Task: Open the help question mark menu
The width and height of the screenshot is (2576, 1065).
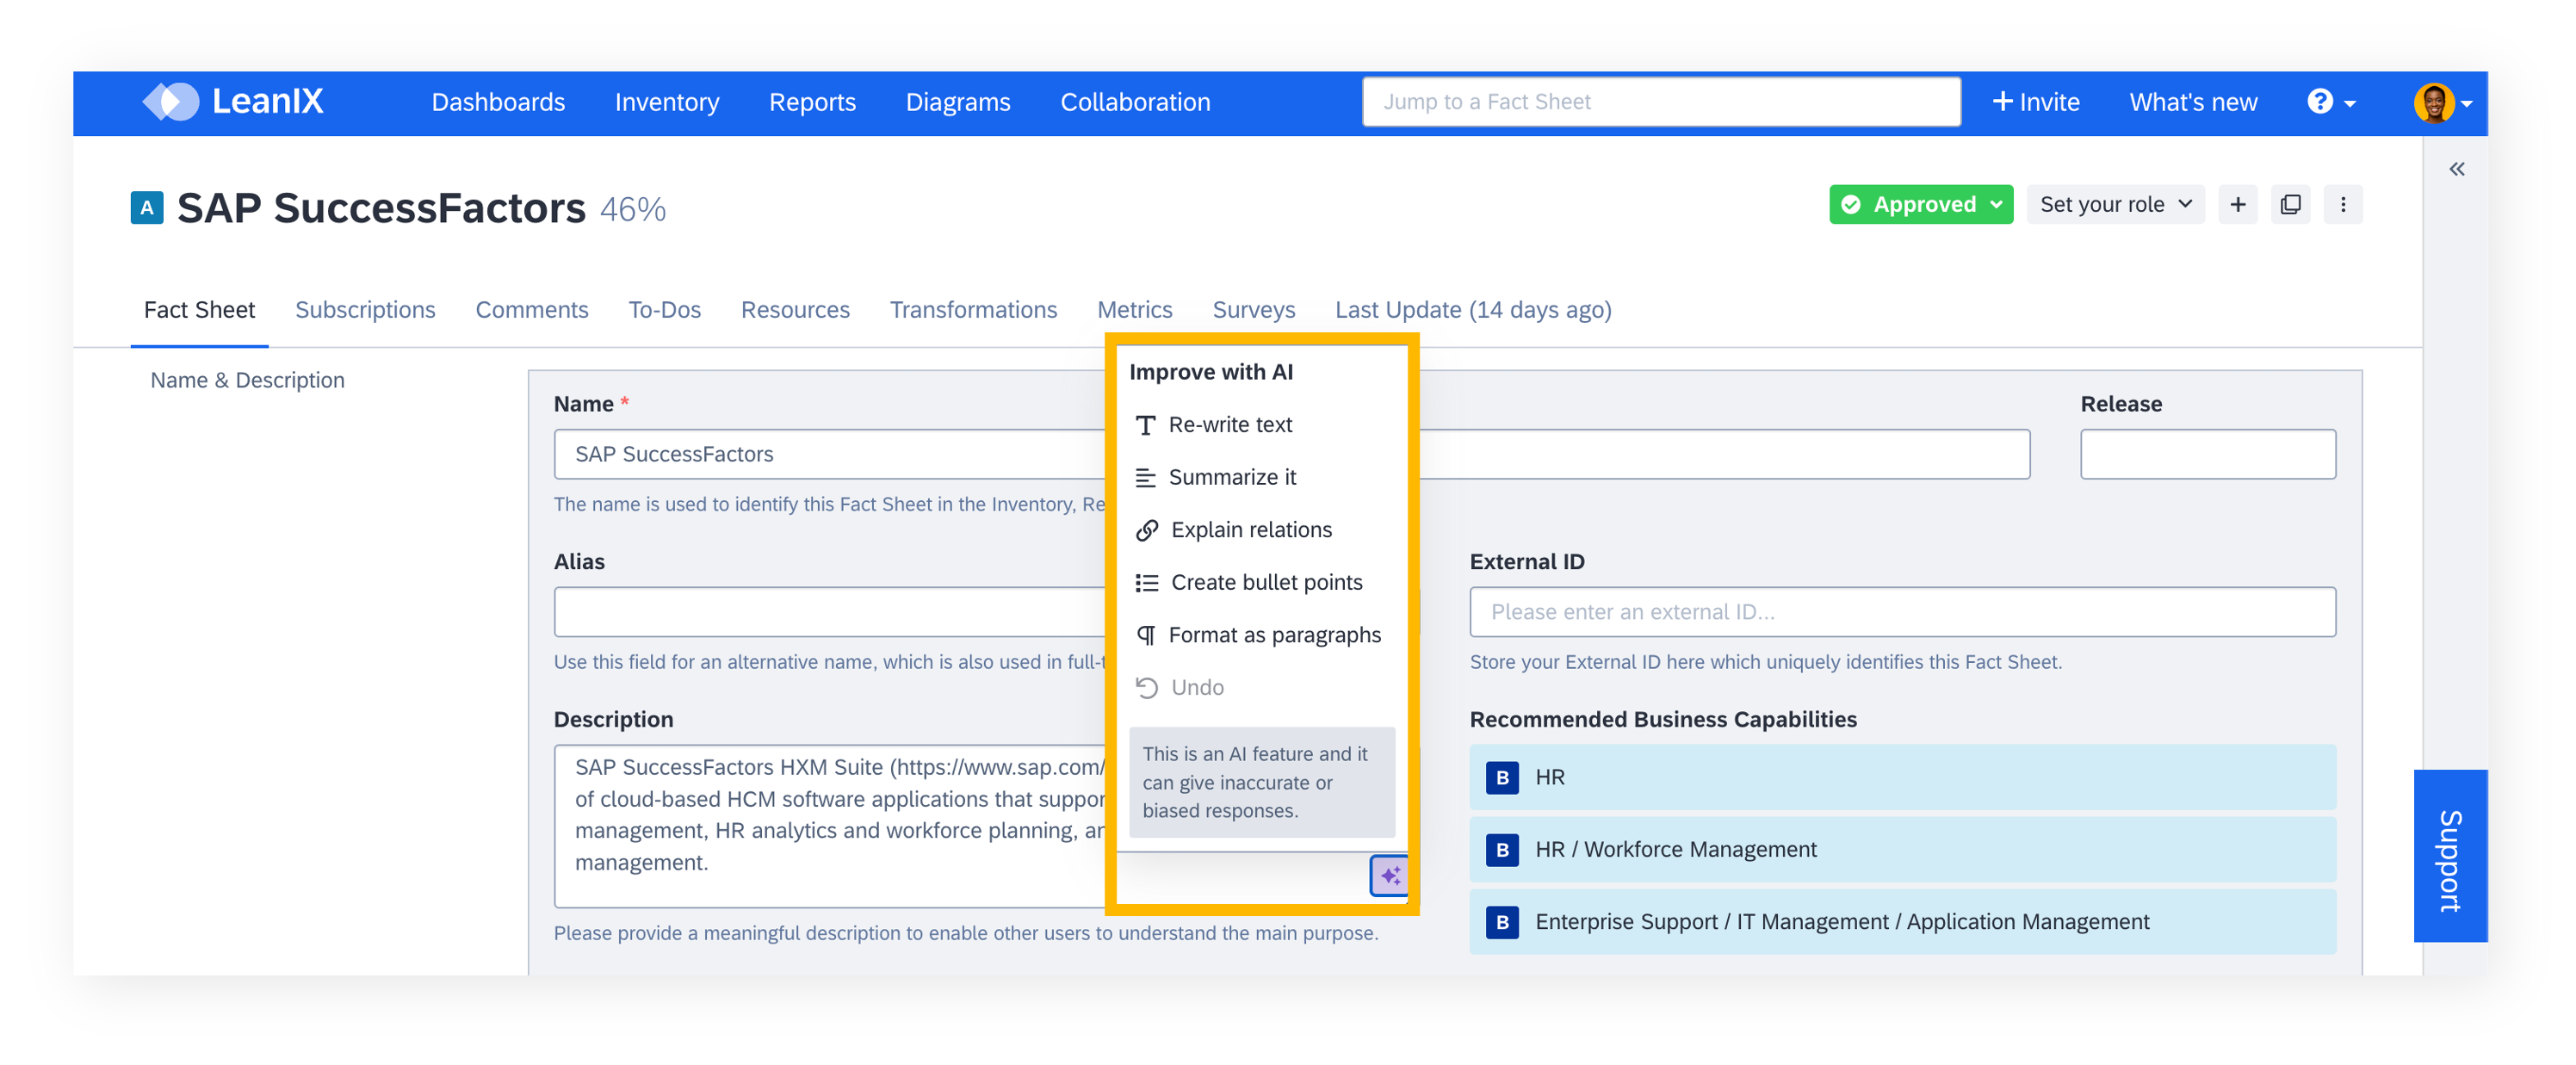Action: pyautogui.click(x=2331, y=102)
